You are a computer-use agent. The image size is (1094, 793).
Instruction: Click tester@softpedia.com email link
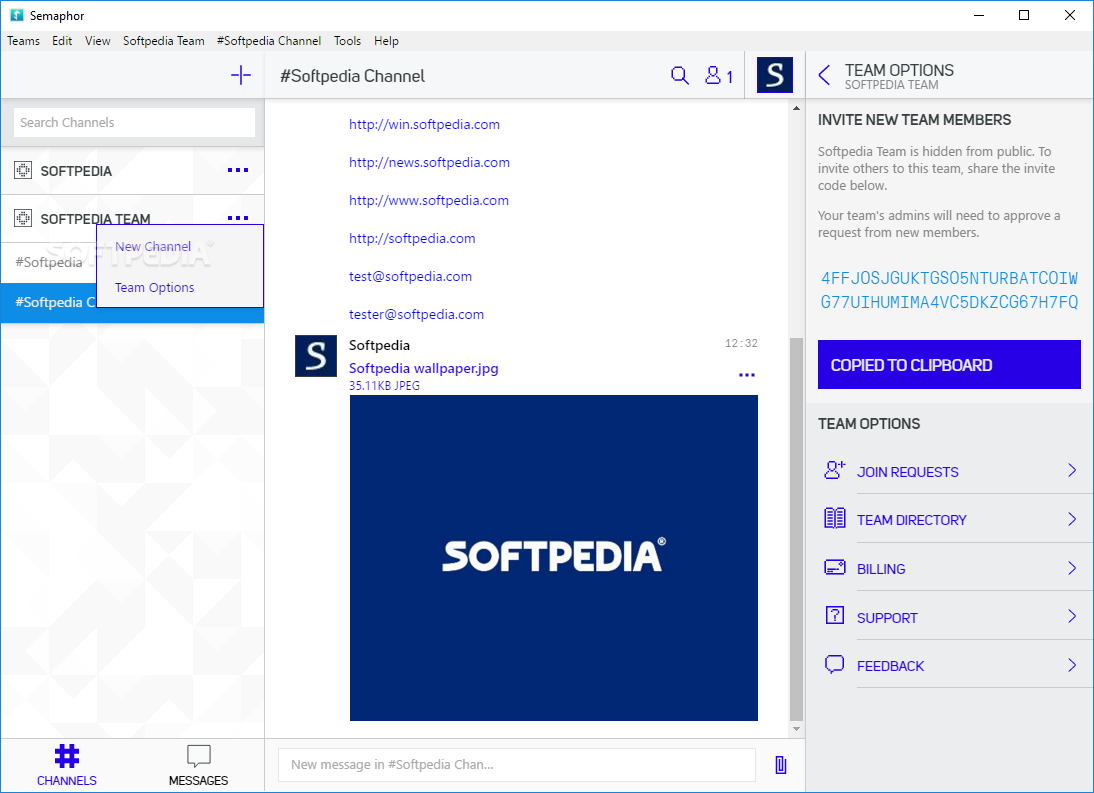pos(416,315)
